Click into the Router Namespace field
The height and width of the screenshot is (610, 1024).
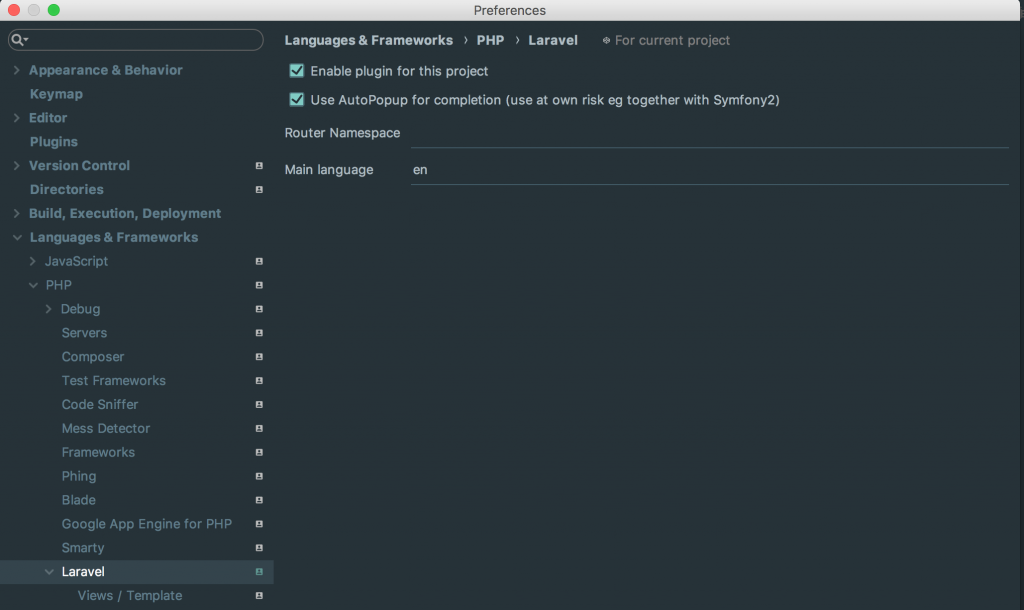click(708, 133)
